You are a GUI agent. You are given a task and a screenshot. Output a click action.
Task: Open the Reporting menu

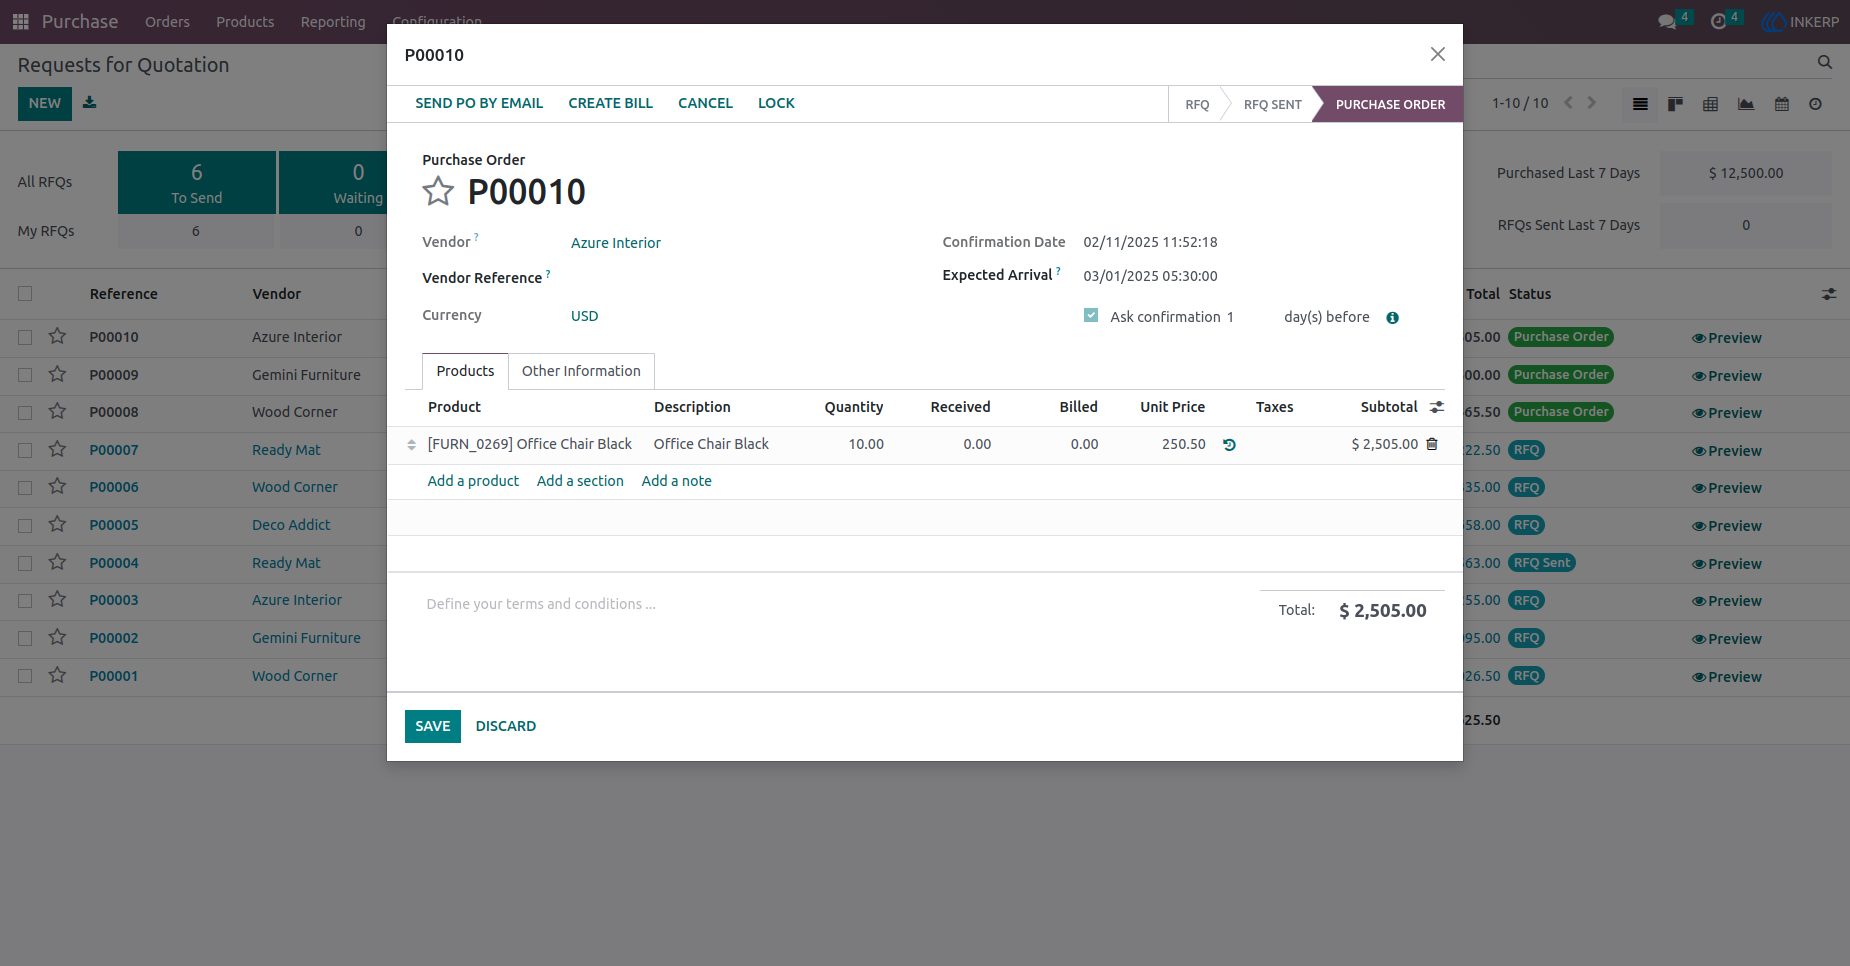[x=333, y=22]
